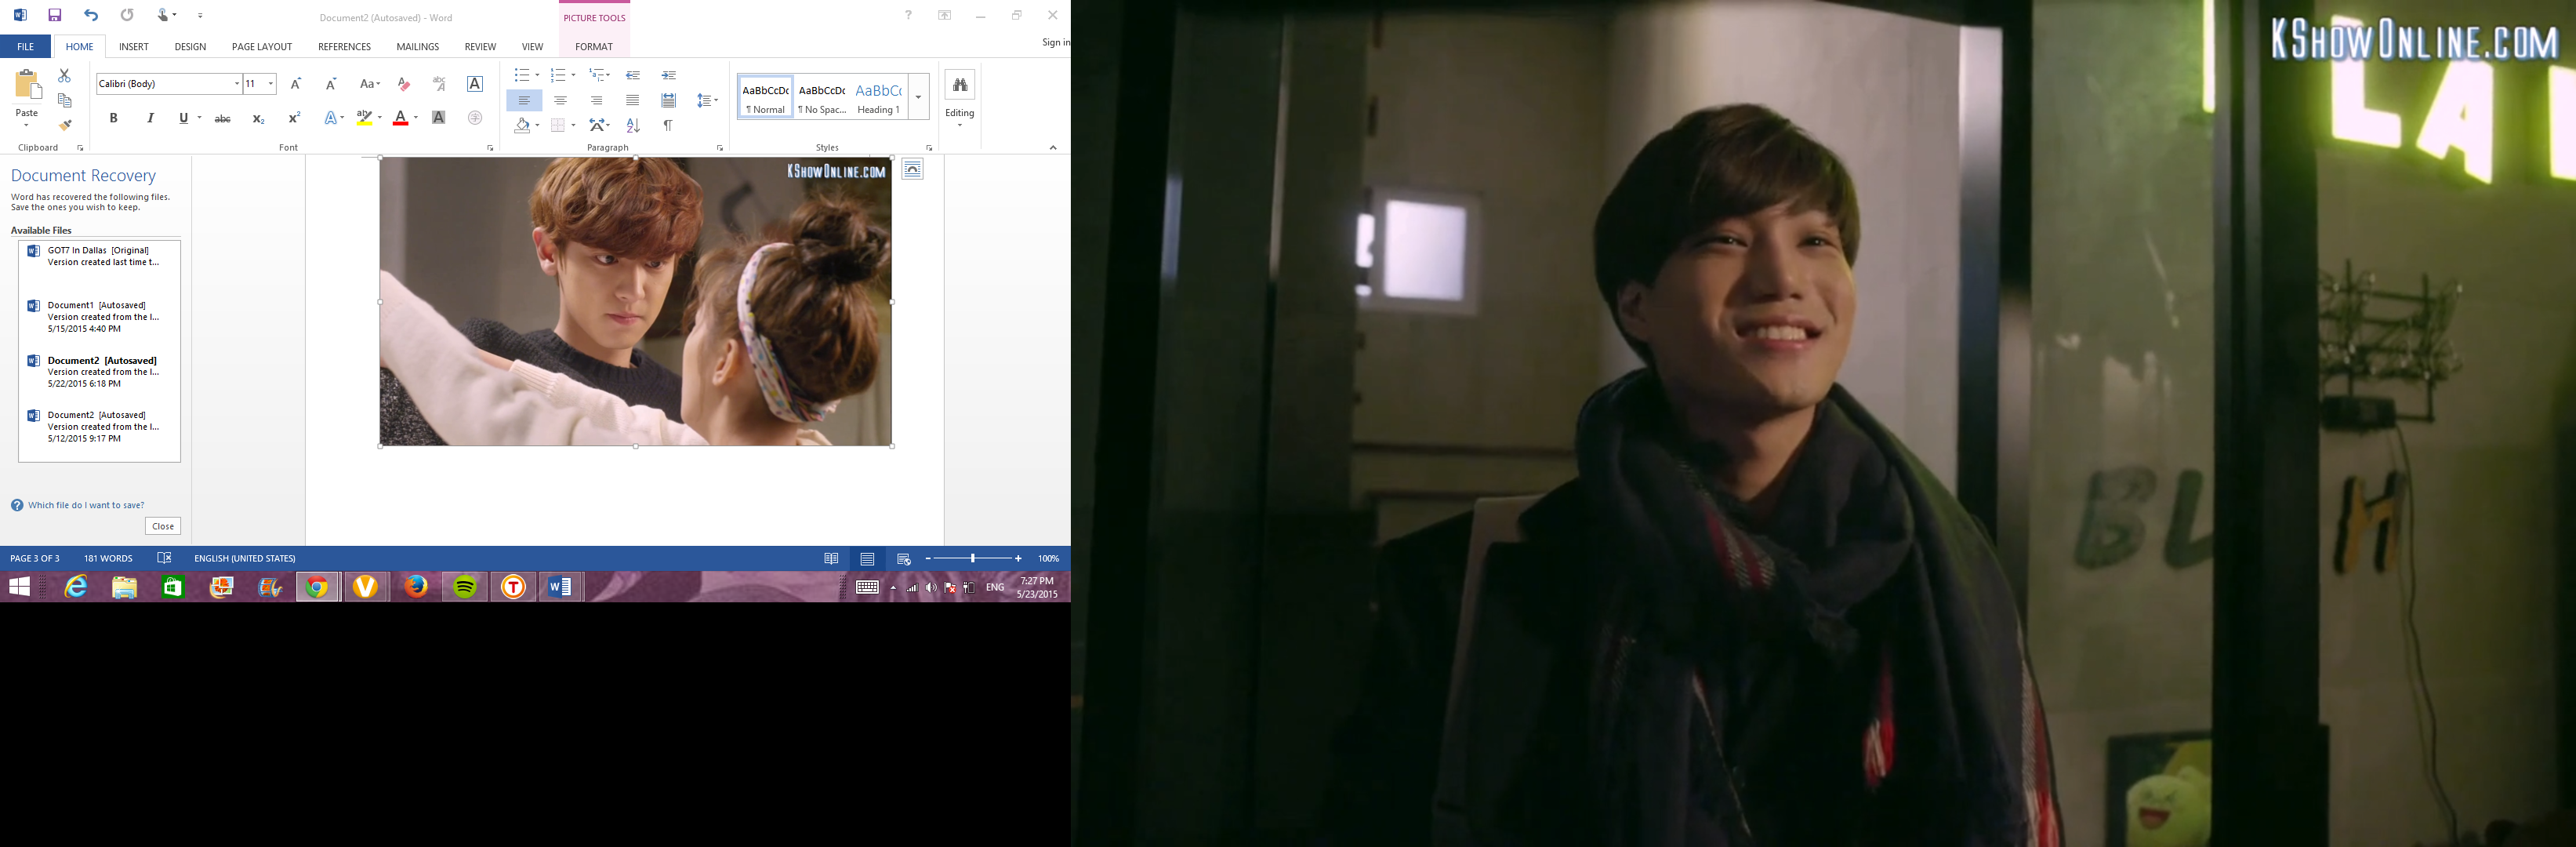Expand the Styles gallery
This screenshot has height=847, width=2576.
(x=918, y=97)
